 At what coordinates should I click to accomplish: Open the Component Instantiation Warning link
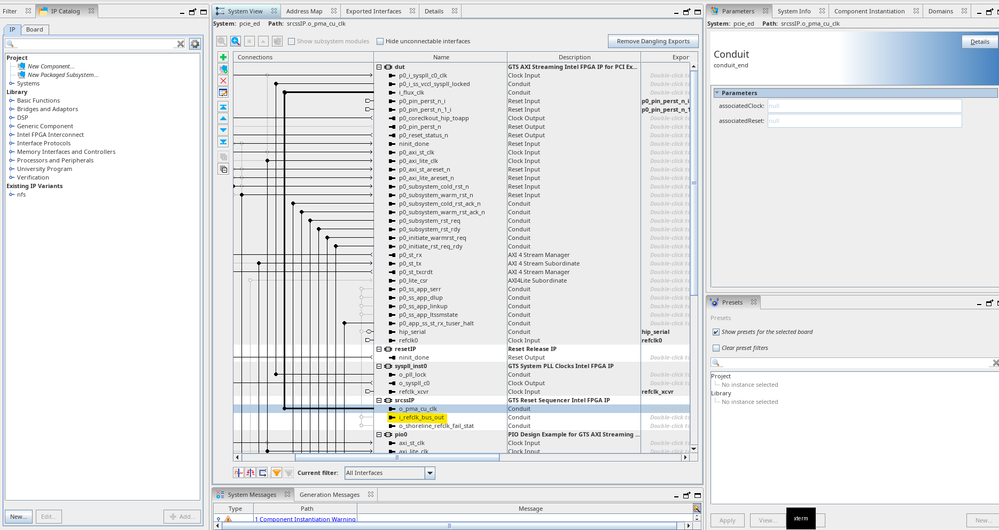pyautogui.click(x=305, y=519)
